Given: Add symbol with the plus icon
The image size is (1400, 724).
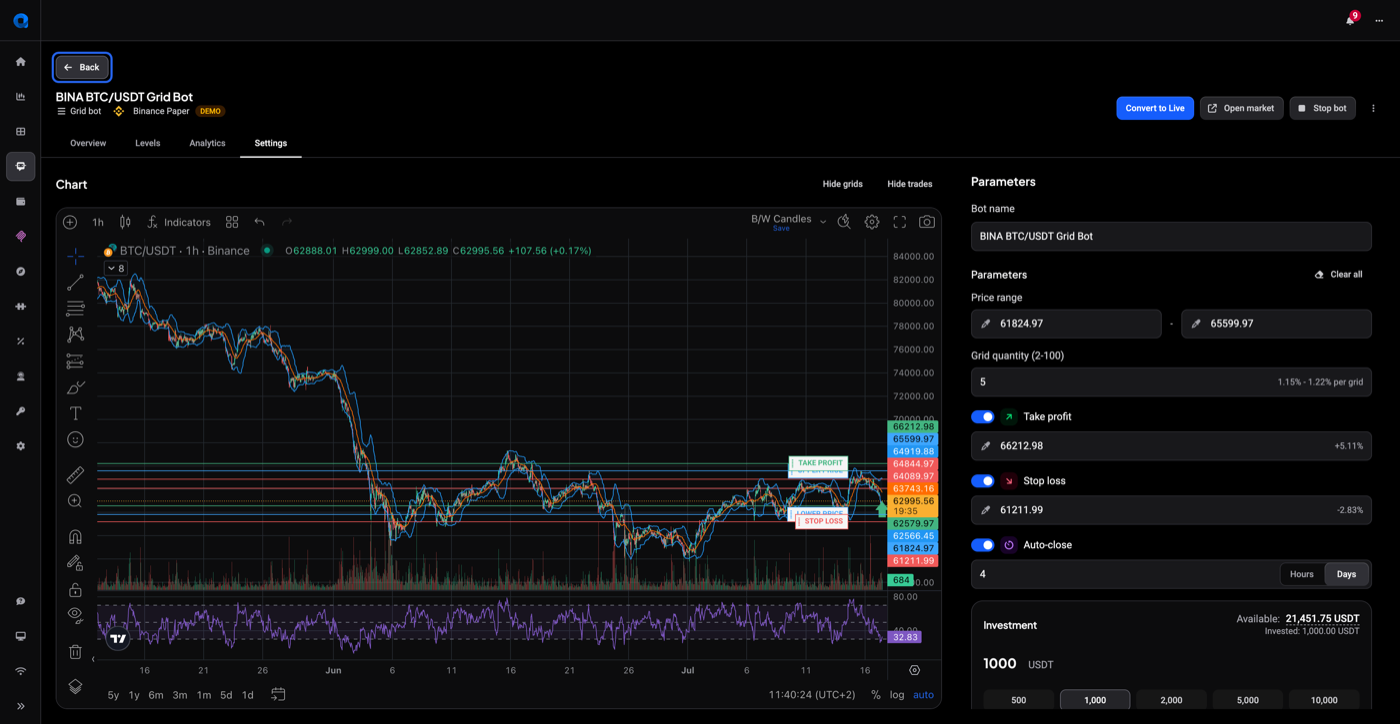Looking at the screenshot, I should (70, 222).
